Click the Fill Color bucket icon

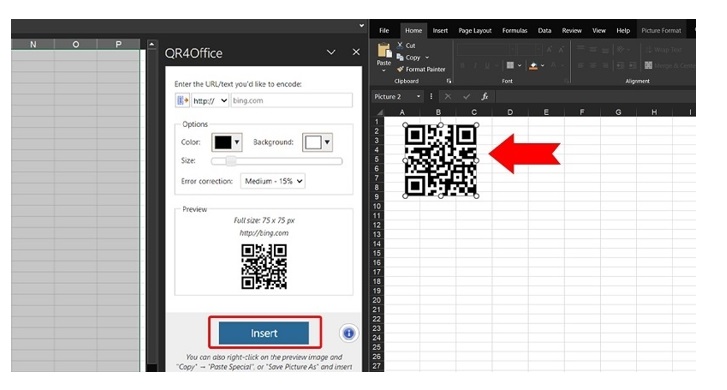533,66
